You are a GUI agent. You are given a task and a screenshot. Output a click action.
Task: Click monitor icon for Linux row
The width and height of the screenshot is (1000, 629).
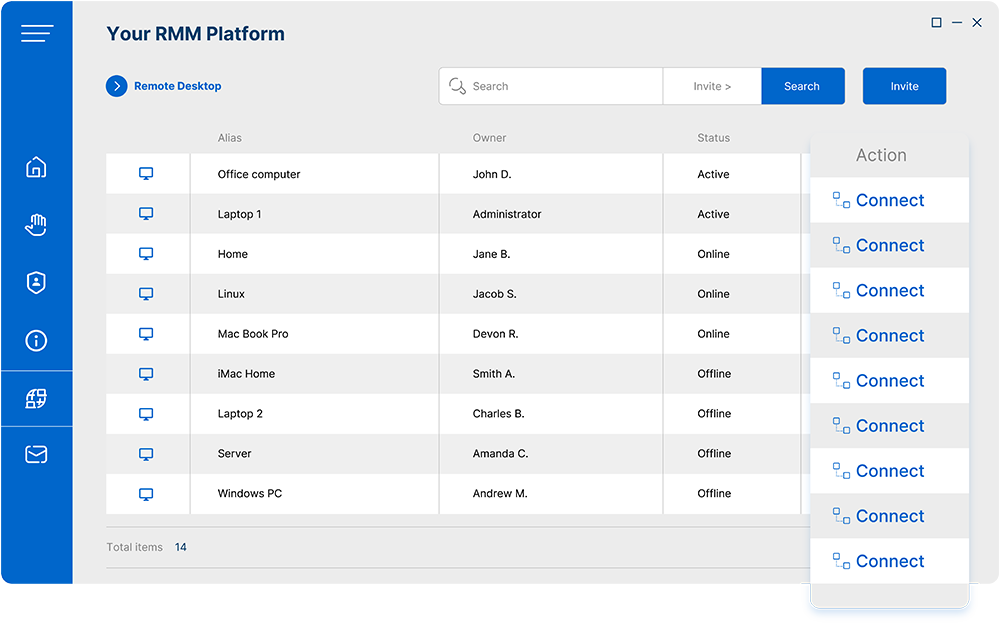pos(146,294)
